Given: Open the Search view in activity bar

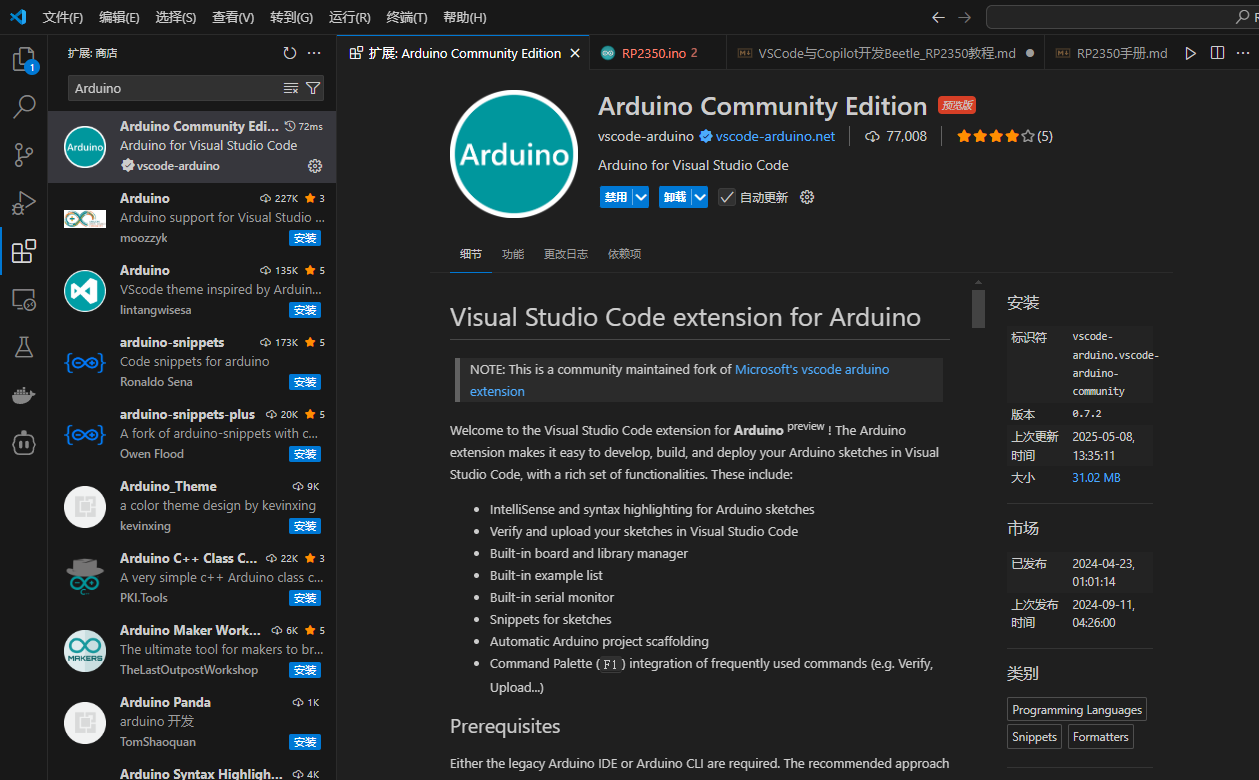Looking at the screenshot, I should click(x=24, y=106).
